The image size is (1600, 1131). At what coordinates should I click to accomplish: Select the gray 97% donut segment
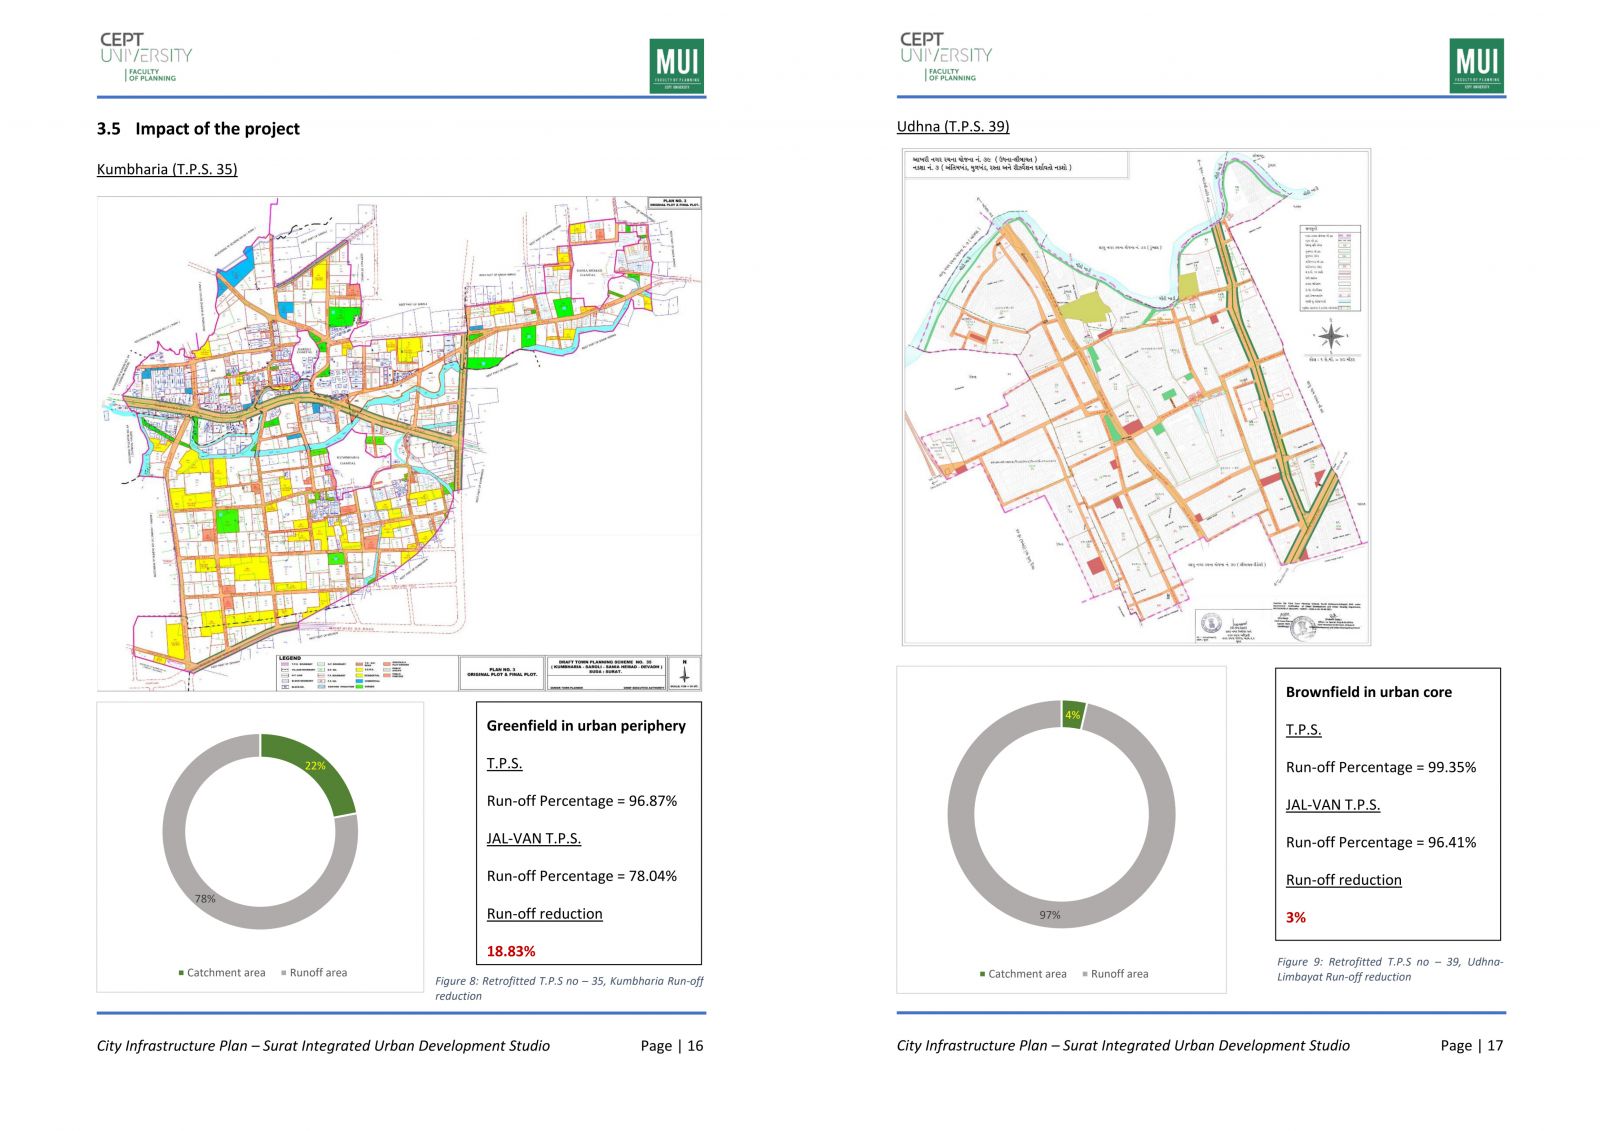(1049, 915)
